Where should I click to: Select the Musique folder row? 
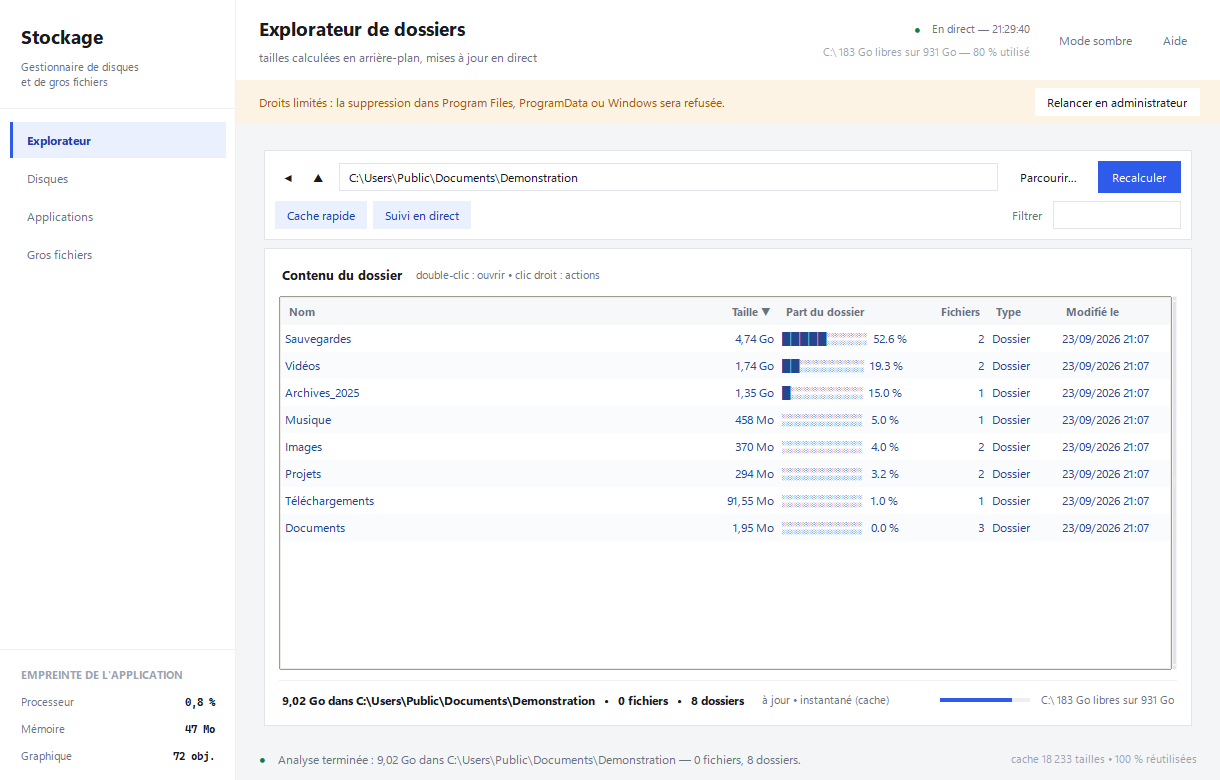click(725, 420)
